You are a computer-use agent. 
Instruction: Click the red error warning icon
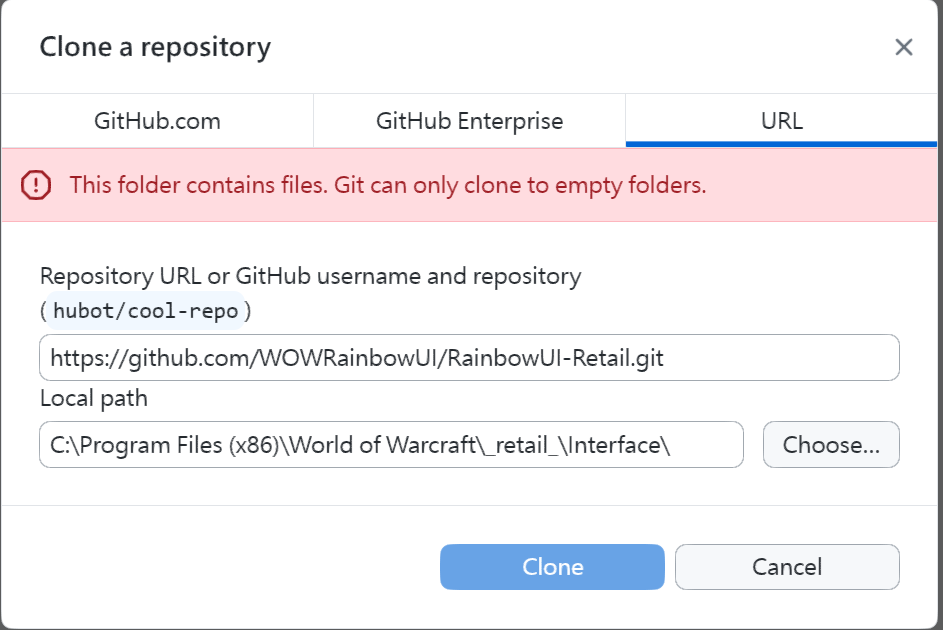[36, 185]
